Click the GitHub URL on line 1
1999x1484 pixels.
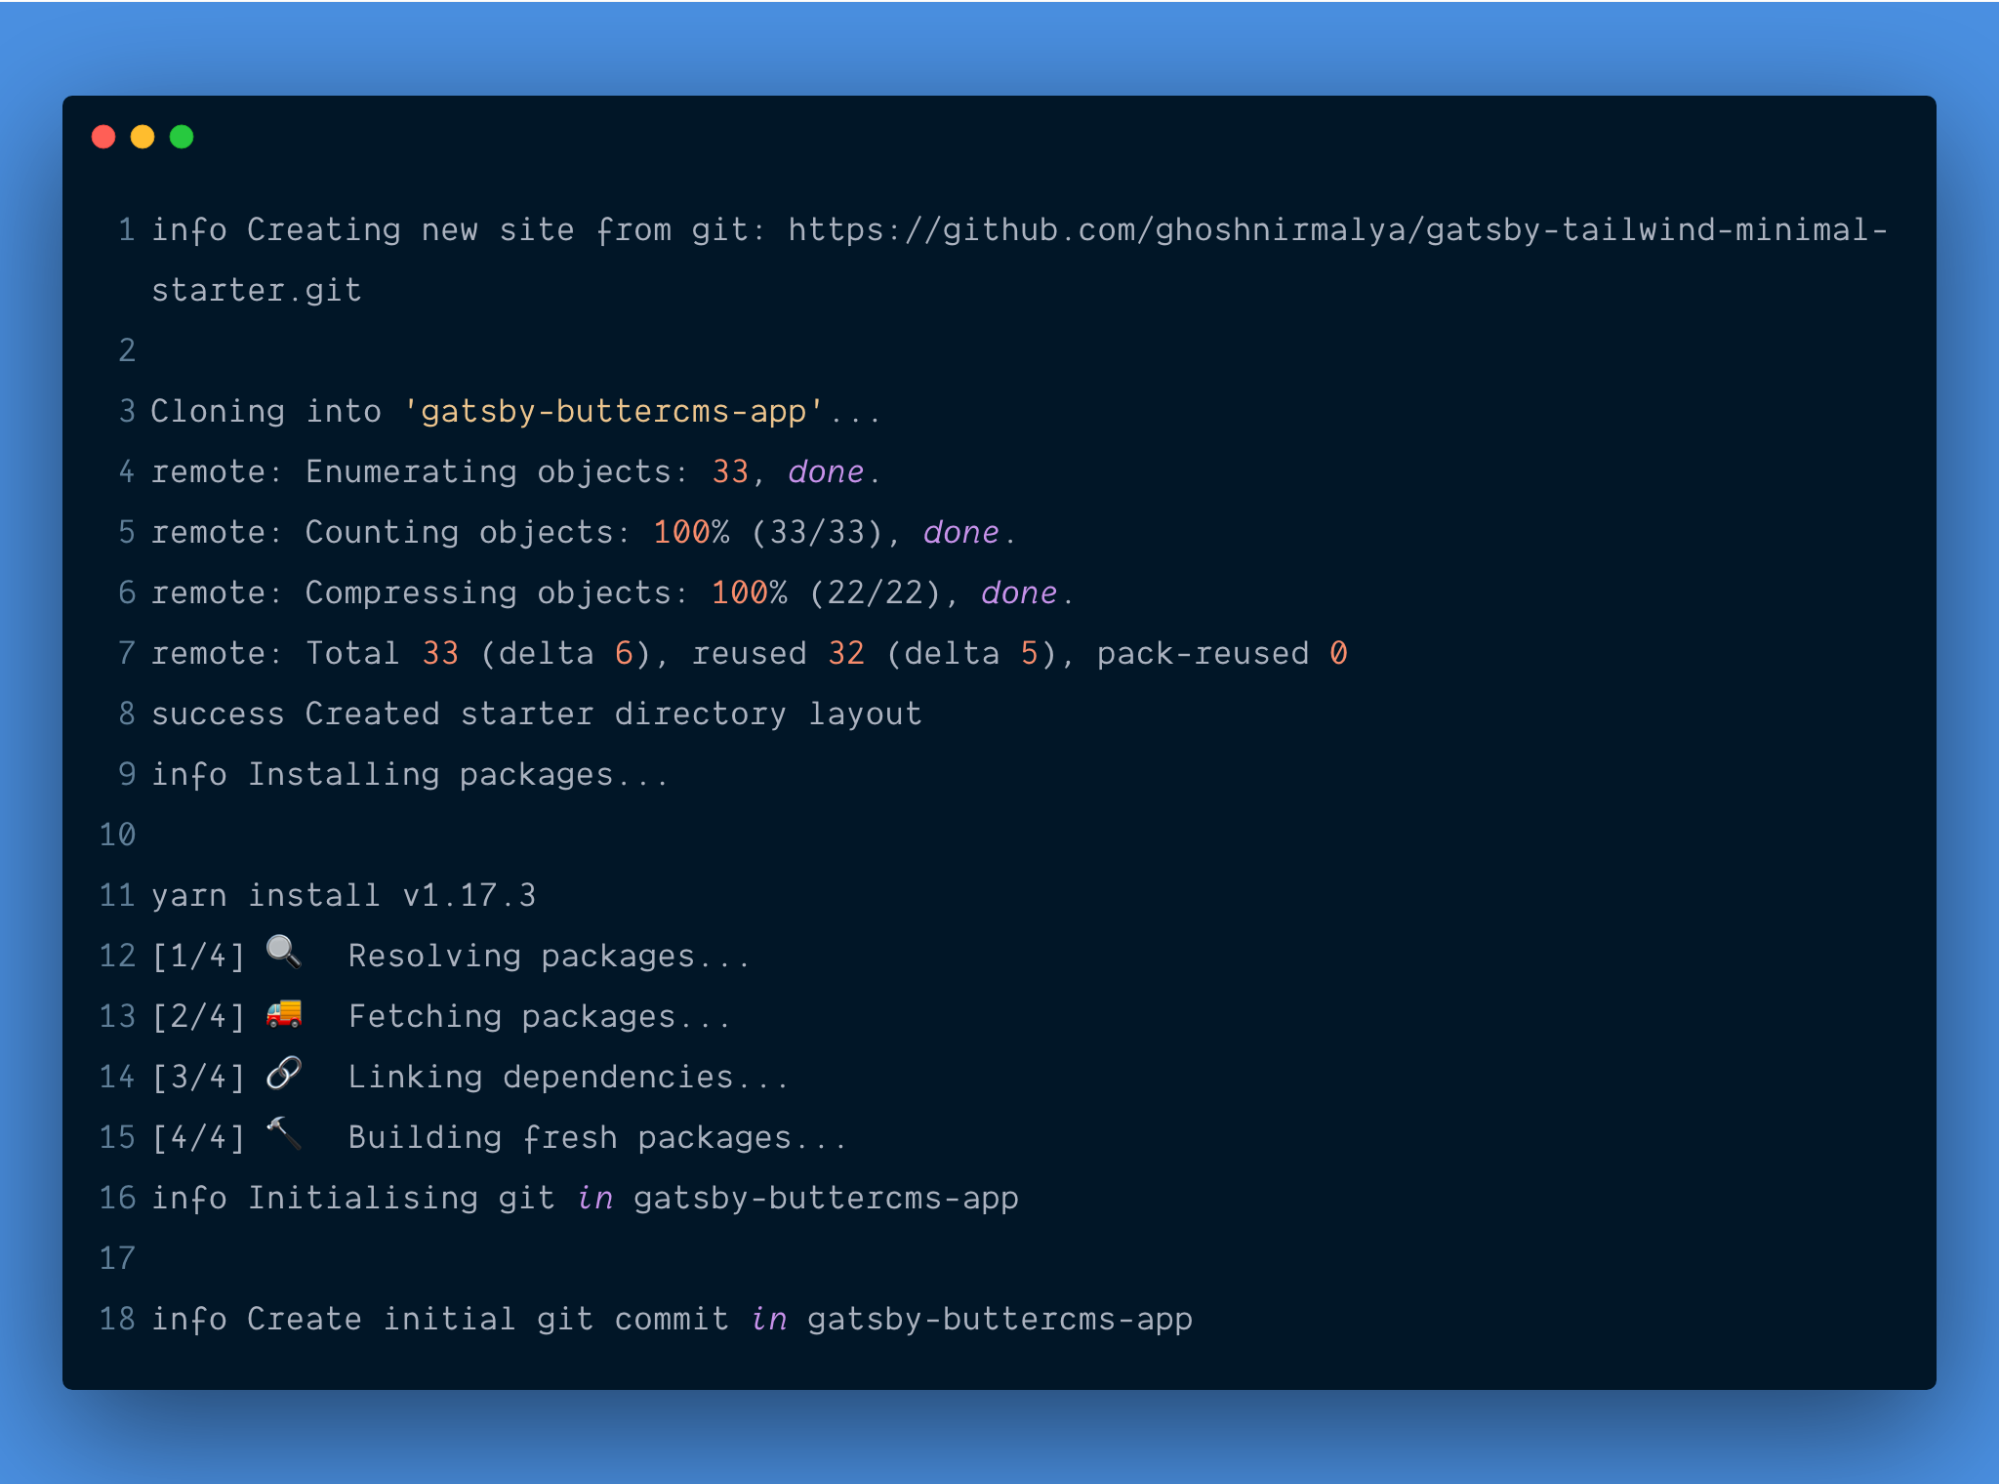pos(1338,230)
